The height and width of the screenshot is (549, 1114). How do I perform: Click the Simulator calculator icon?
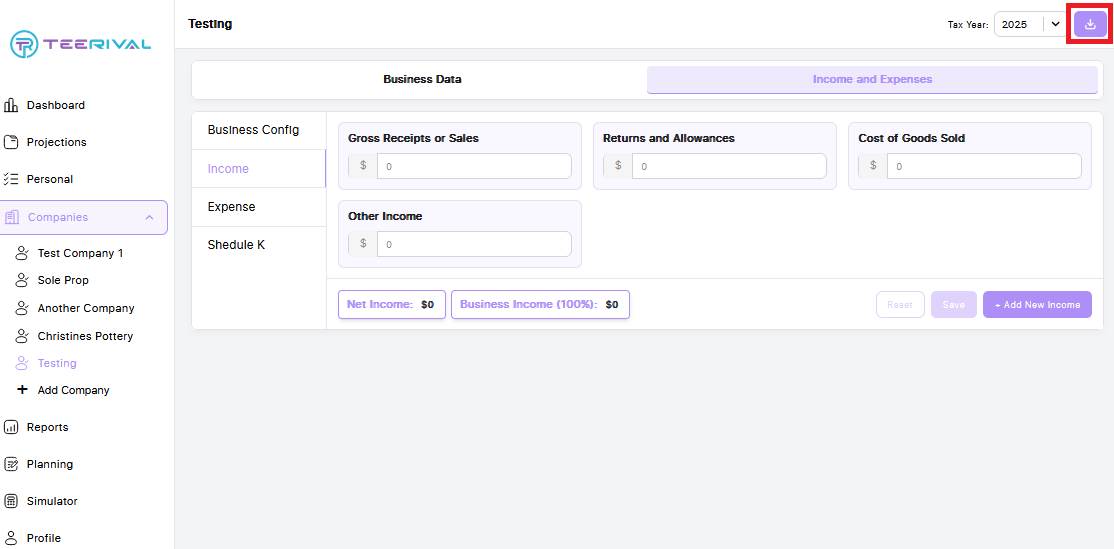click(11, 501)
